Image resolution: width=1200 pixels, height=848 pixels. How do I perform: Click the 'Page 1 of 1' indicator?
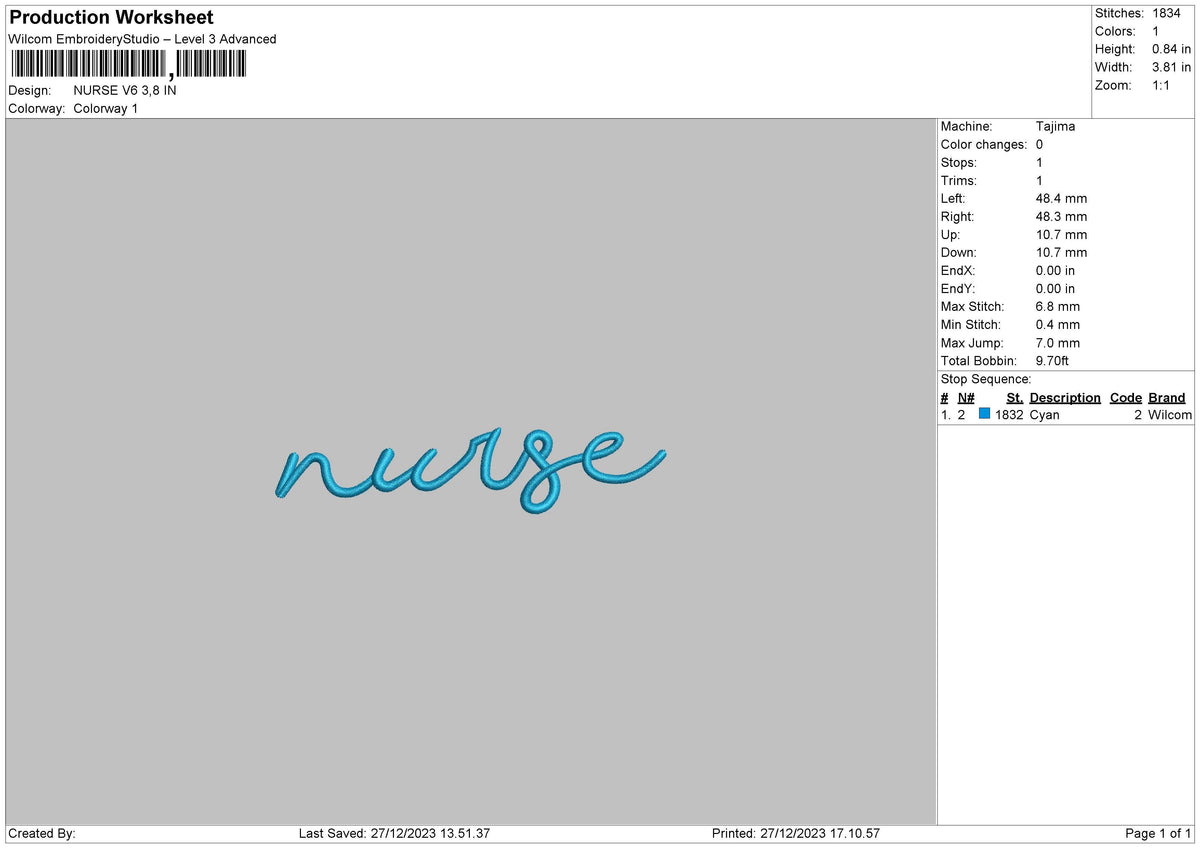coord(1158,833)
